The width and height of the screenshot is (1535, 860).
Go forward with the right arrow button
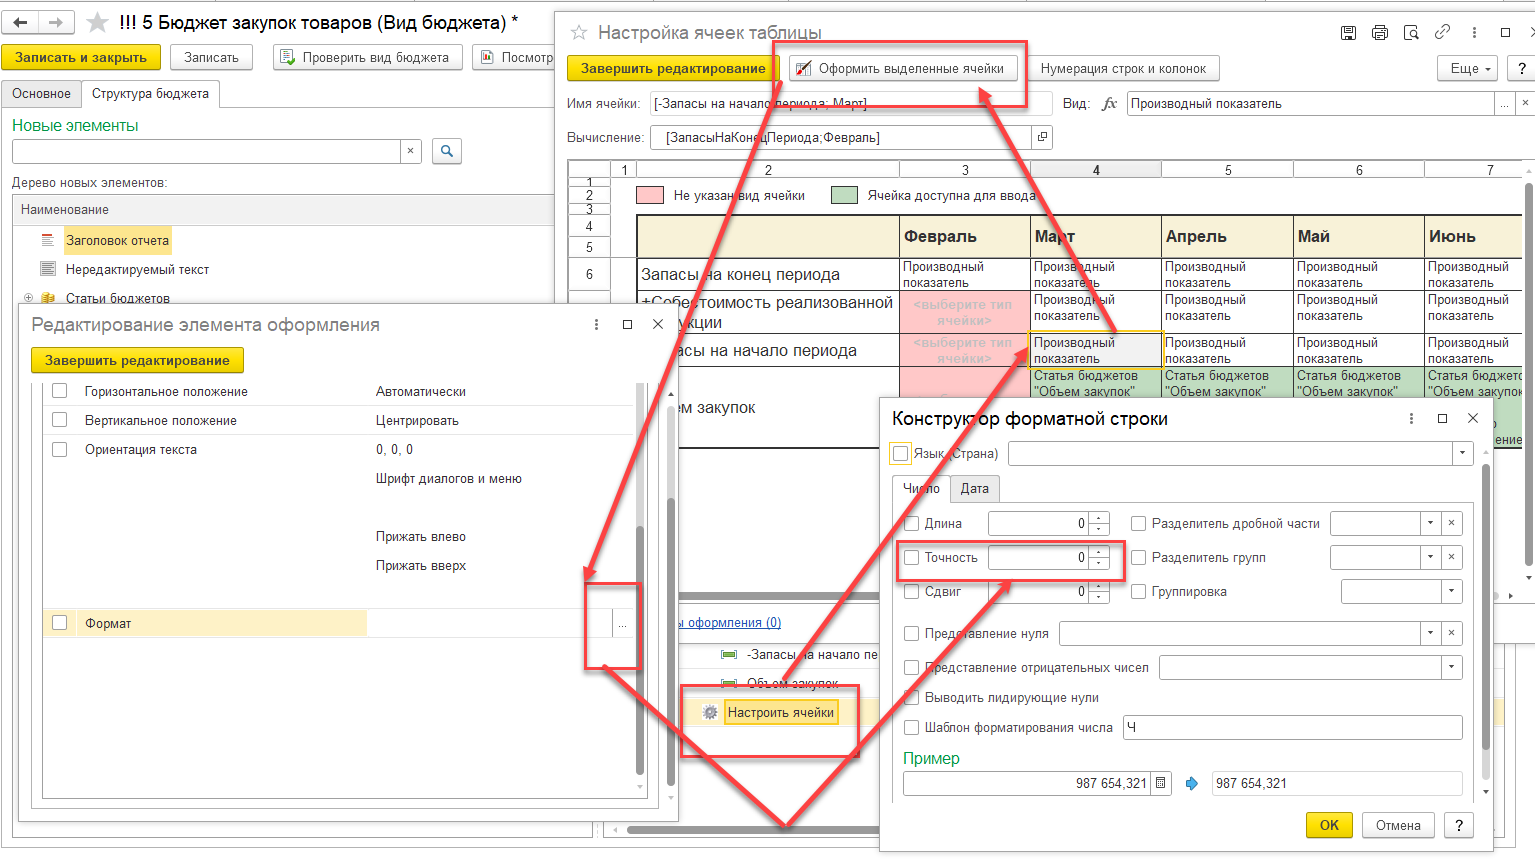pyautogui.click(x=55, y=22)
